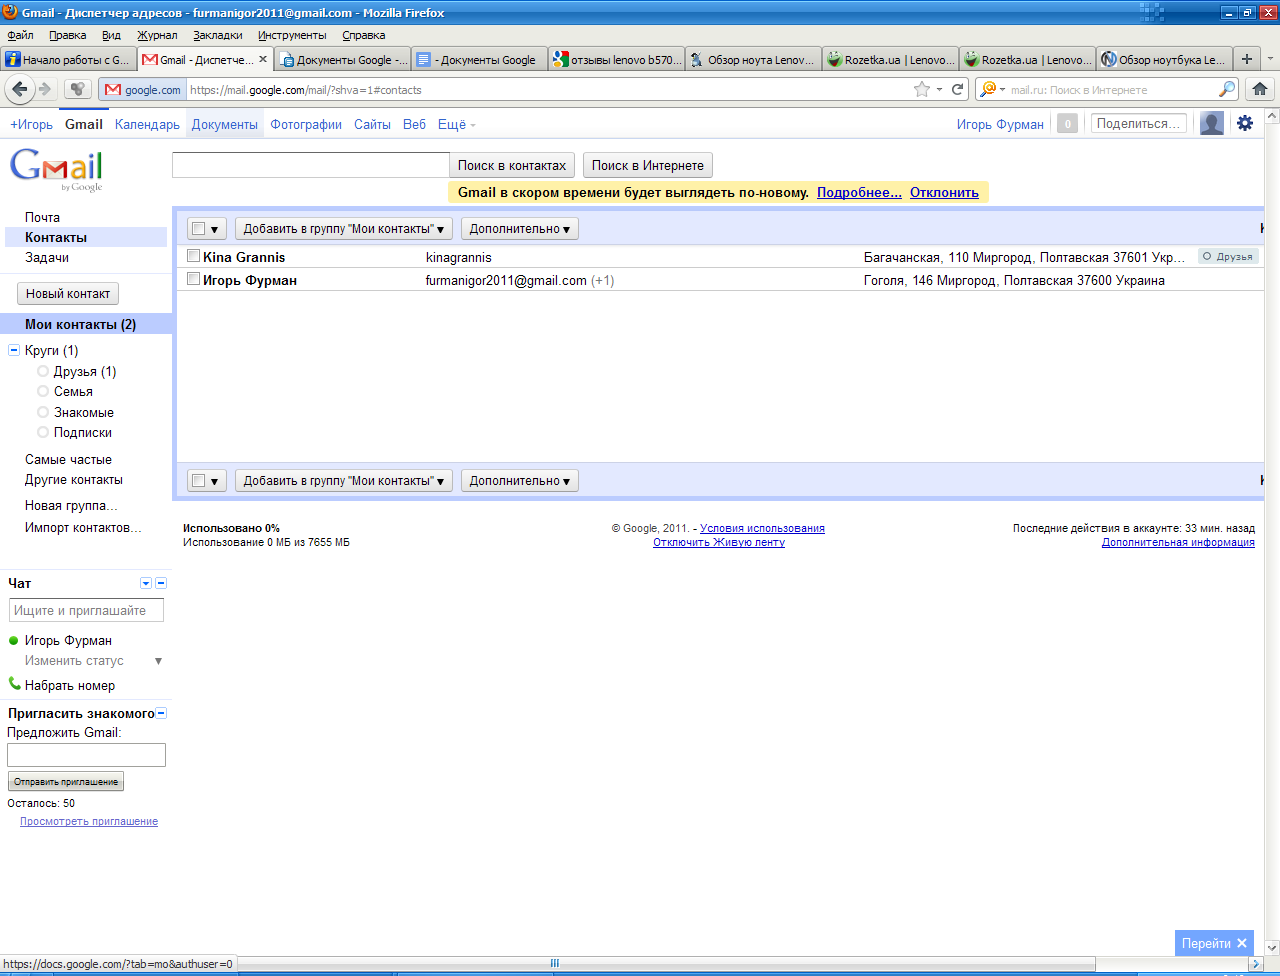Click the green status dot by Игорь Фурман
The image size is (1280, 976).
tap(14, 640)
